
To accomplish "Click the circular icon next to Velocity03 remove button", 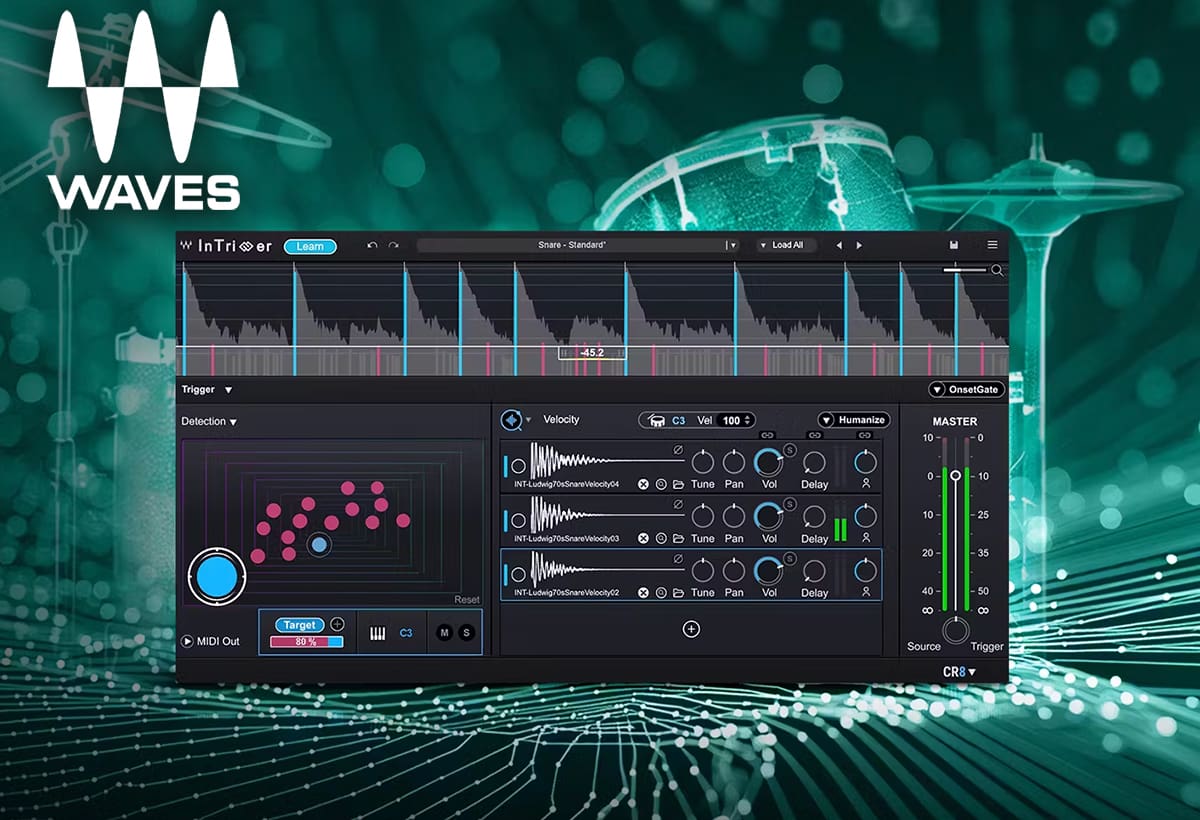I will coord(661,538).
